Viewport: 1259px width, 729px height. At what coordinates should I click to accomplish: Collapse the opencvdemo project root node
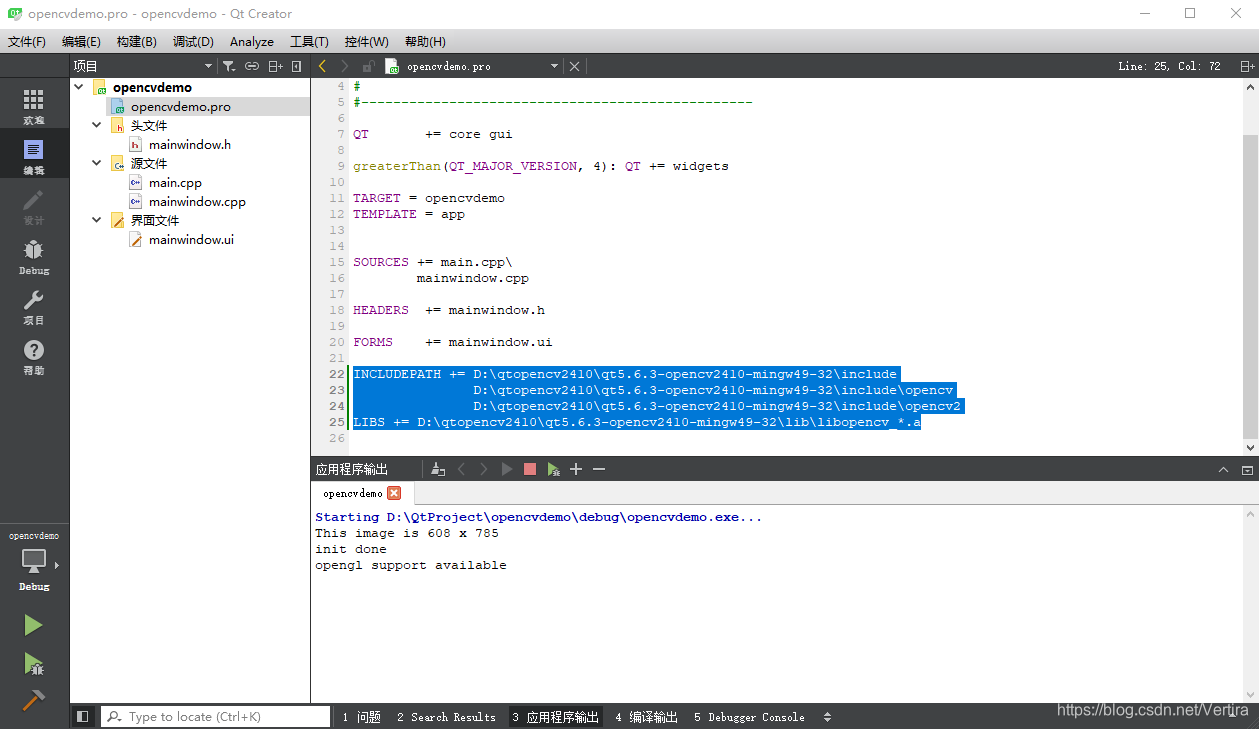pyautogui.click(x=80, y=87)
